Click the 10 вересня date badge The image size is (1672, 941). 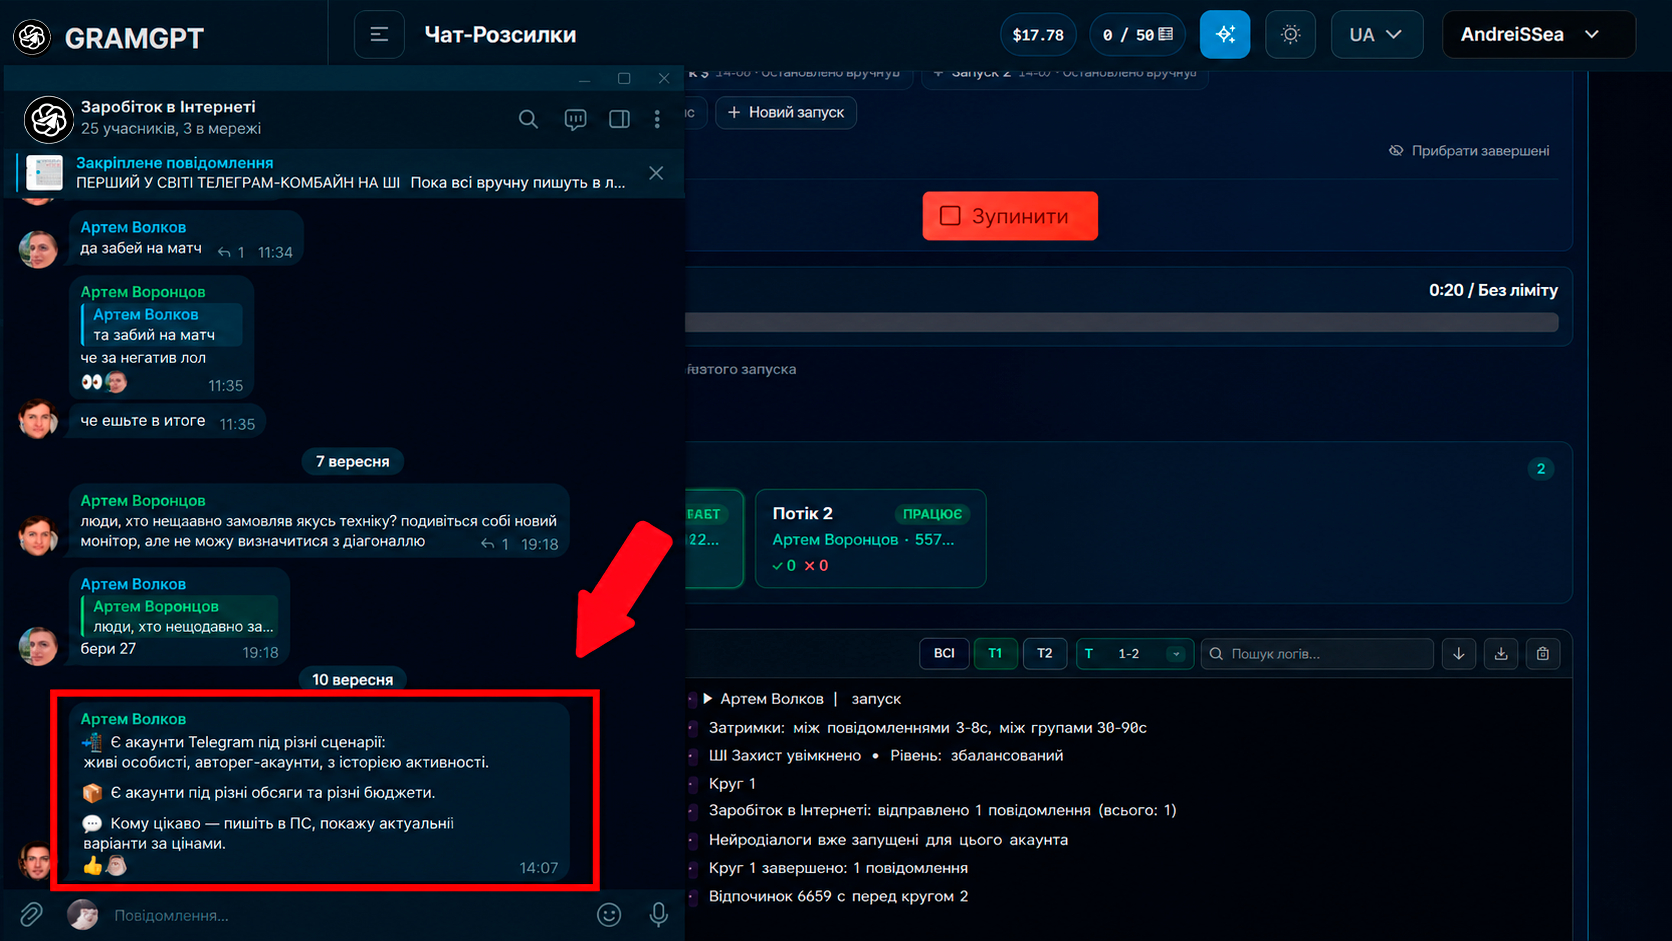352,679
